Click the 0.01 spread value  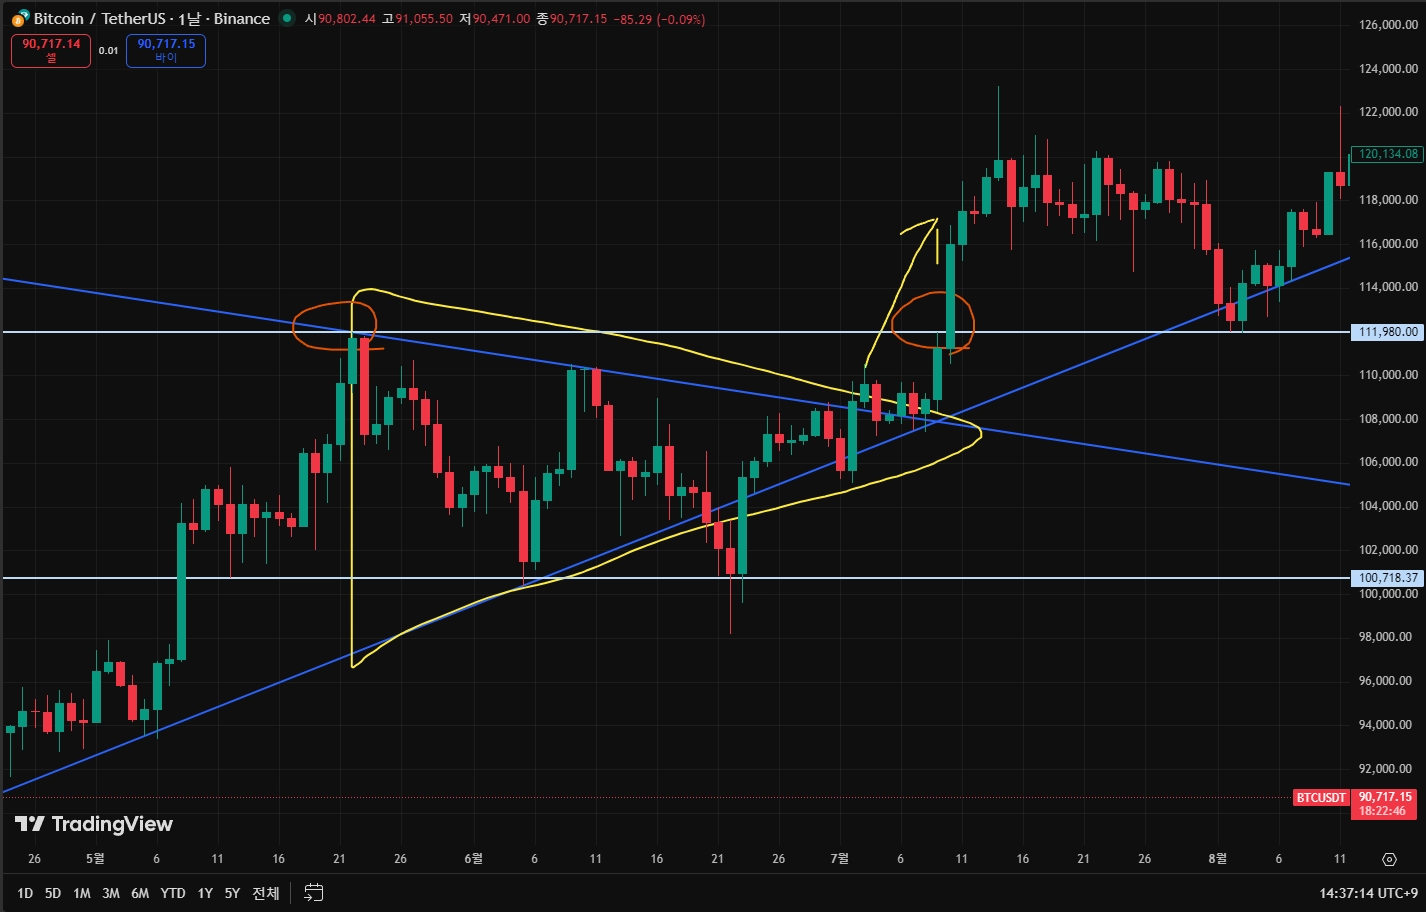[108, 50]
